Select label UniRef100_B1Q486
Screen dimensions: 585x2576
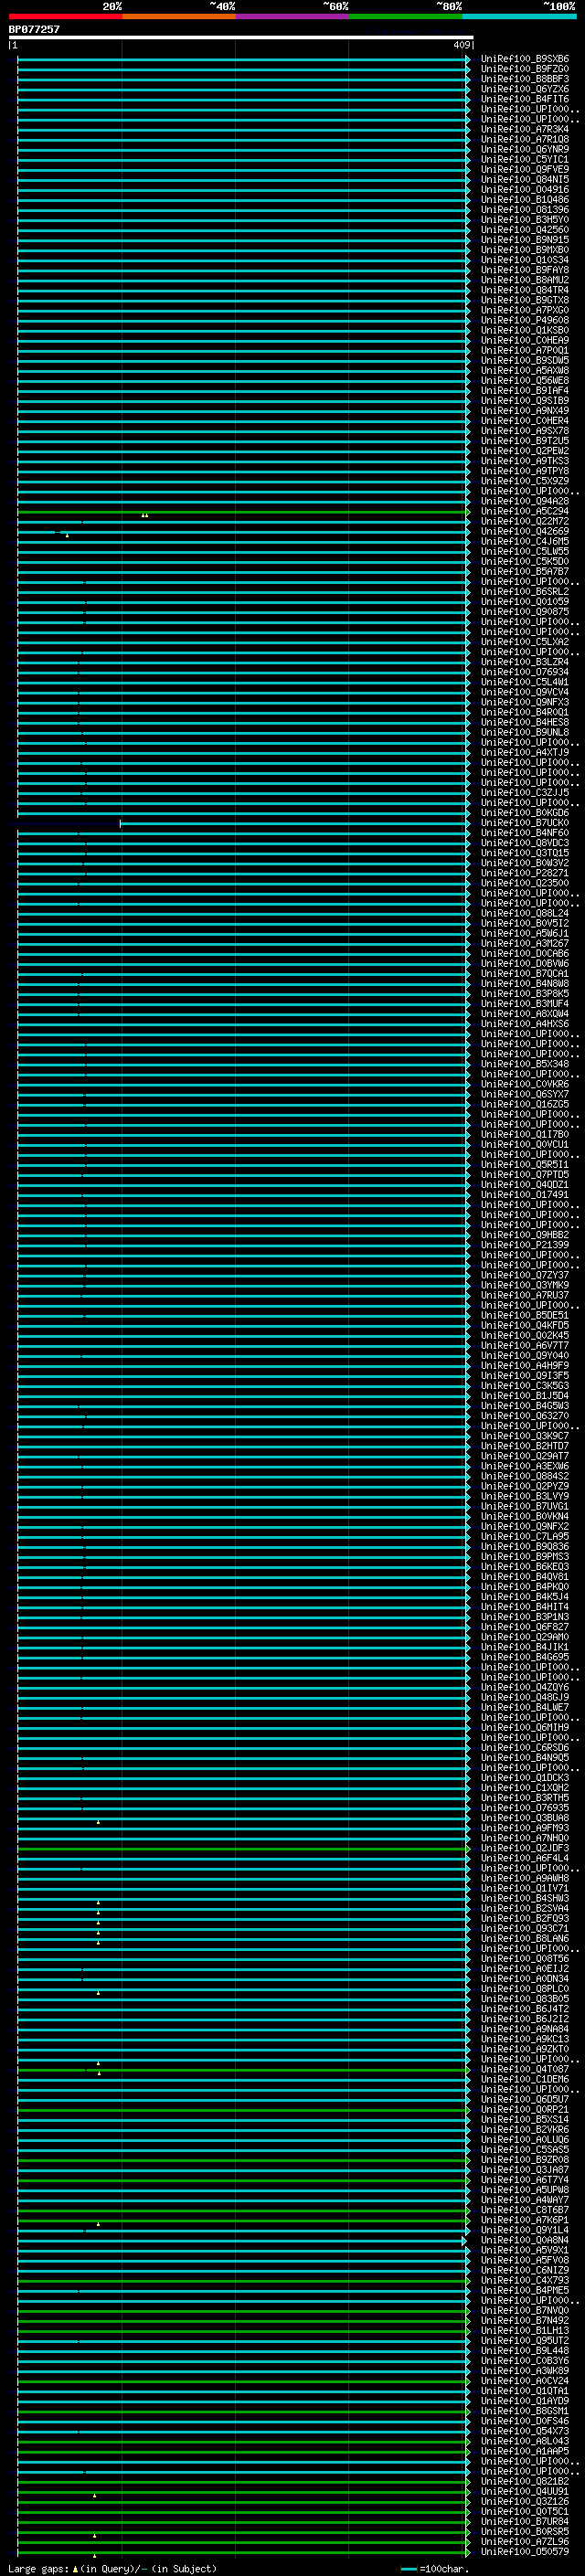pyautogui.click(x=524, y=199)
